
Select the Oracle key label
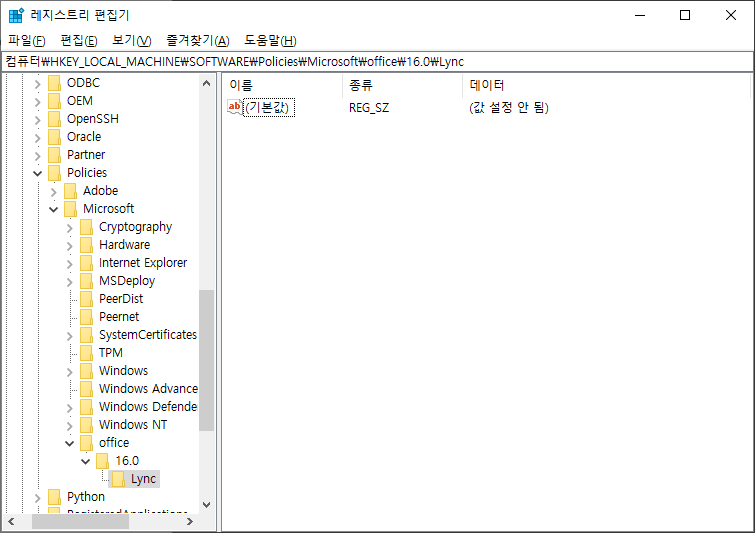[x=84, y=137]
